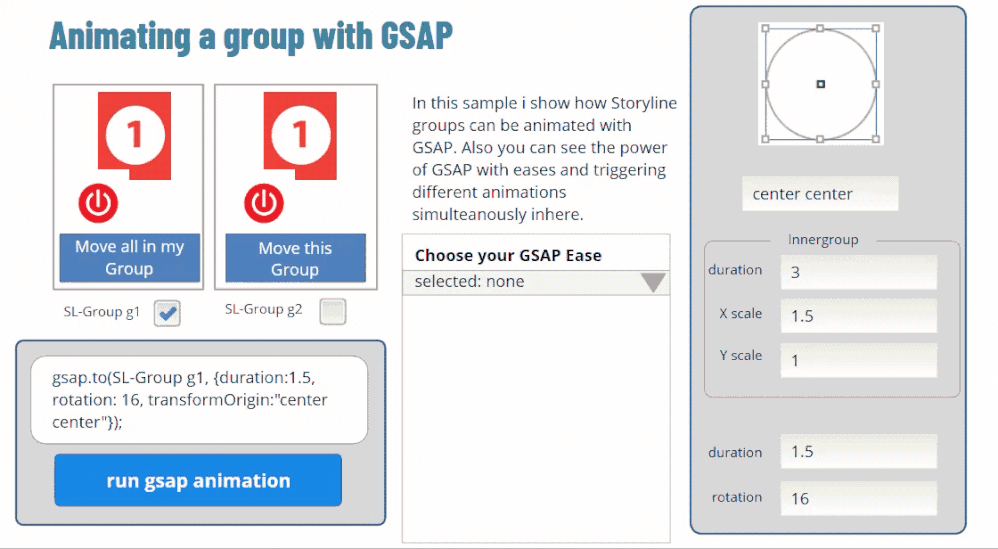Viewport: 998px width, 549px height.
Task: Click the number 1 badge in second group
Action: tap(299, 133)
